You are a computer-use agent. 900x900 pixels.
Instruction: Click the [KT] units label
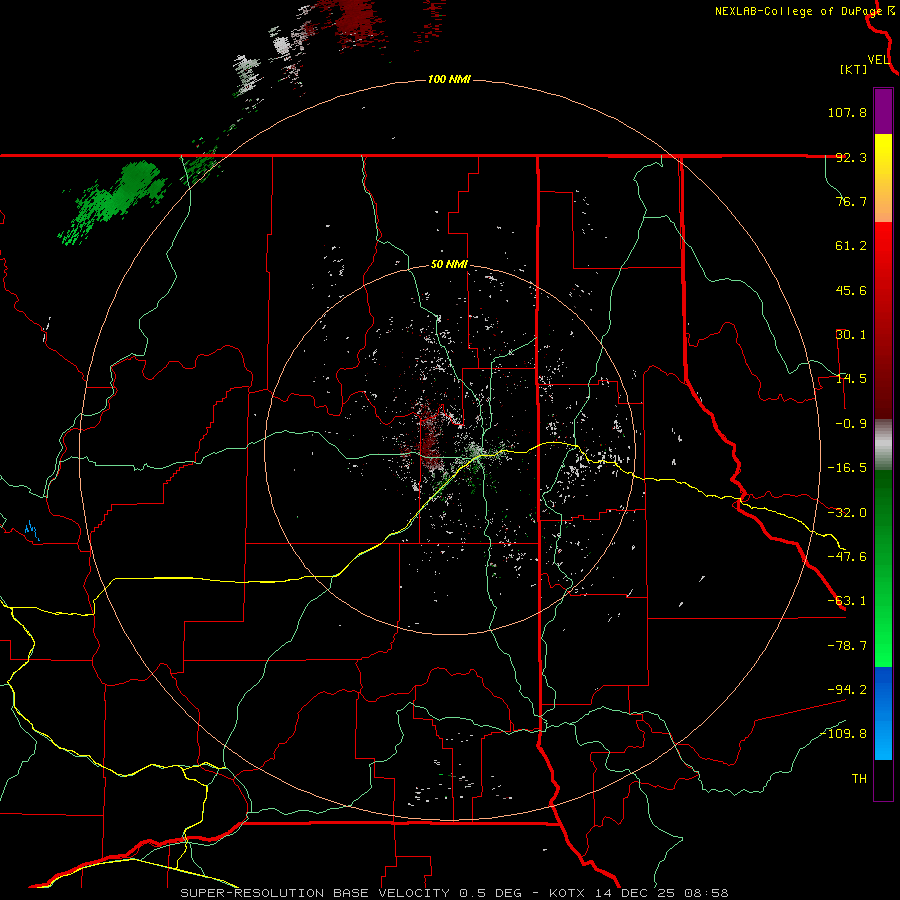[x=854, y=69]
